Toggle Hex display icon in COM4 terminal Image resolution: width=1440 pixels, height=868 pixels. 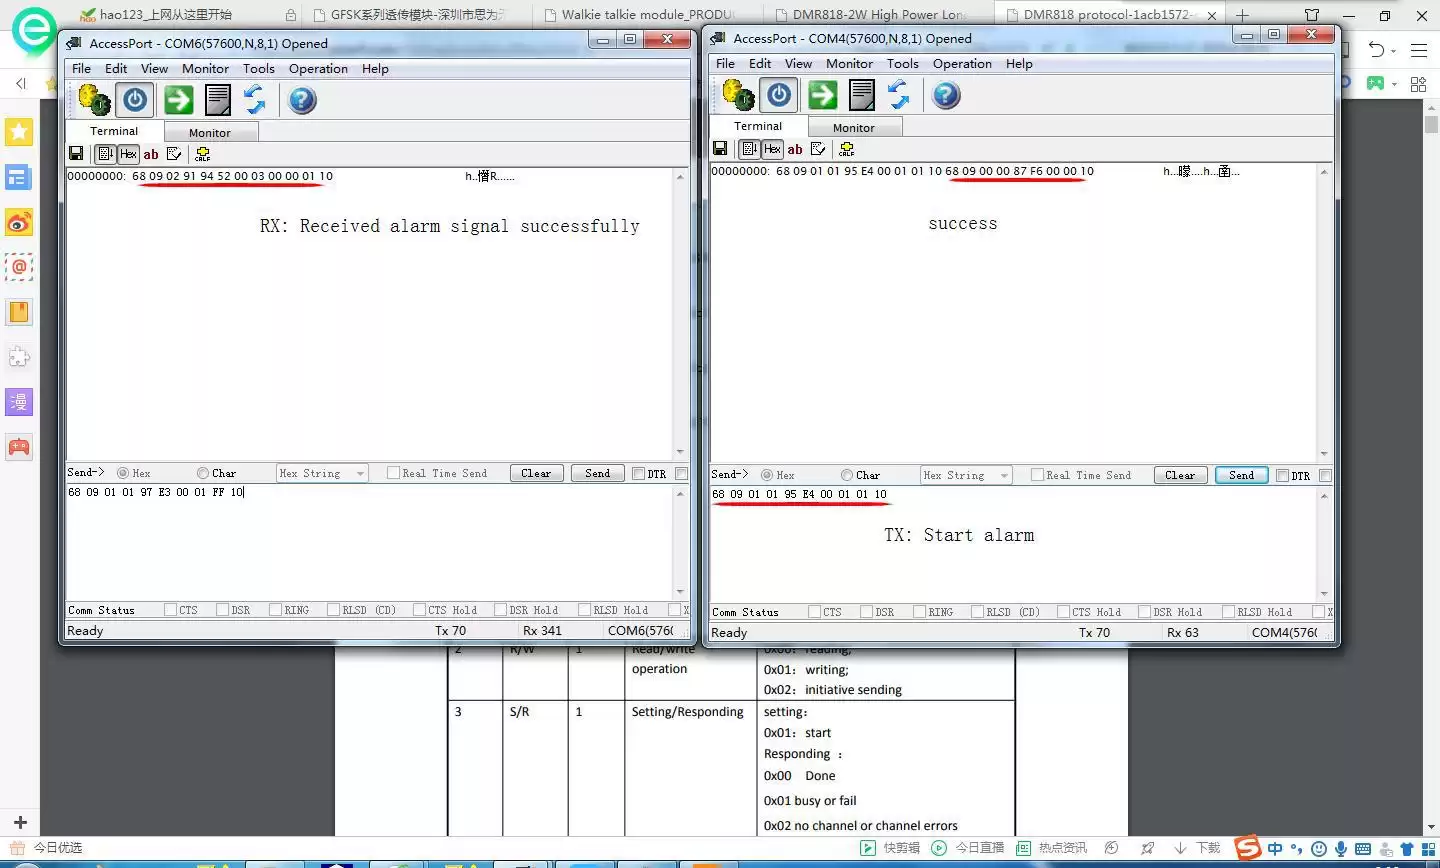coord(772,149)
